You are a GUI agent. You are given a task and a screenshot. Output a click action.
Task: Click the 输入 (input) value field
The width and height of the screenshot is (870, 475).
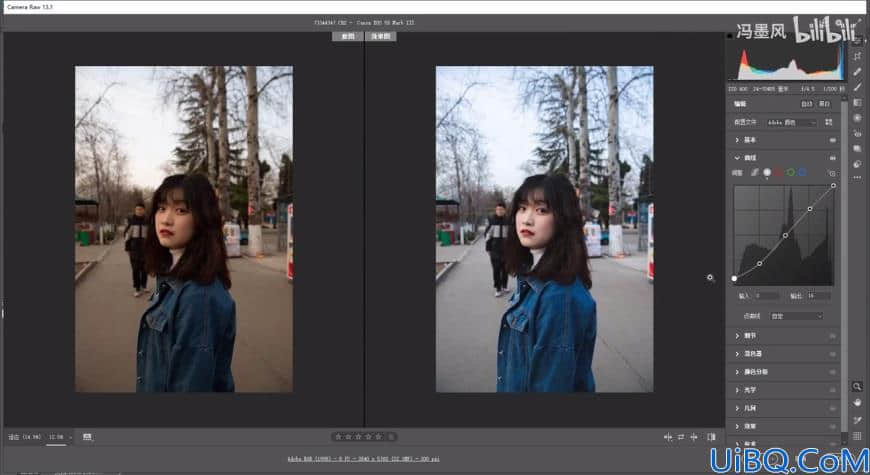tap(767, 296)
